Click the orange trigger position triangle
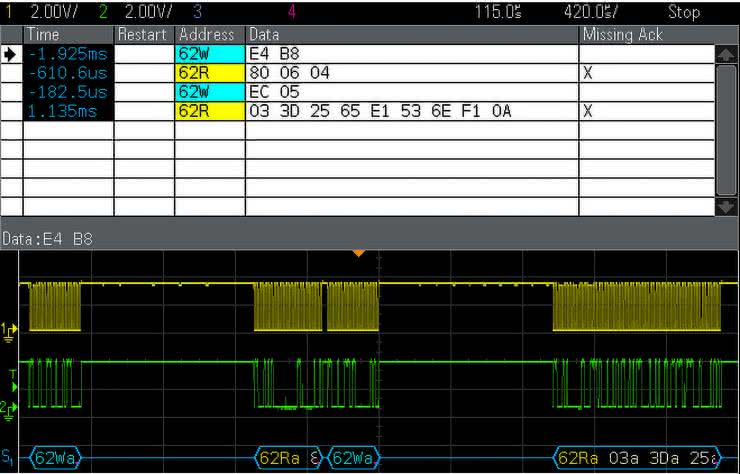Screen dimensions: 740x474 pyautogui.click(x=360, y=254)
